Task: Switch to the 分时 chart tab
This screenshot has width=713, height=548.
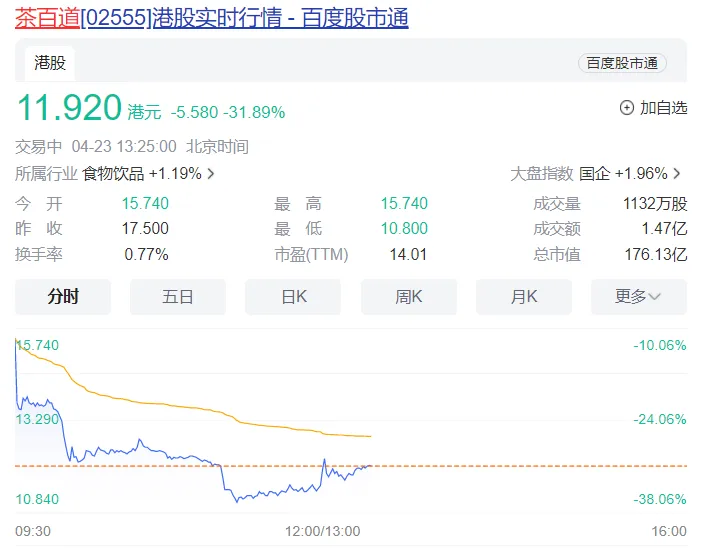Action: (x=63, y=297)
